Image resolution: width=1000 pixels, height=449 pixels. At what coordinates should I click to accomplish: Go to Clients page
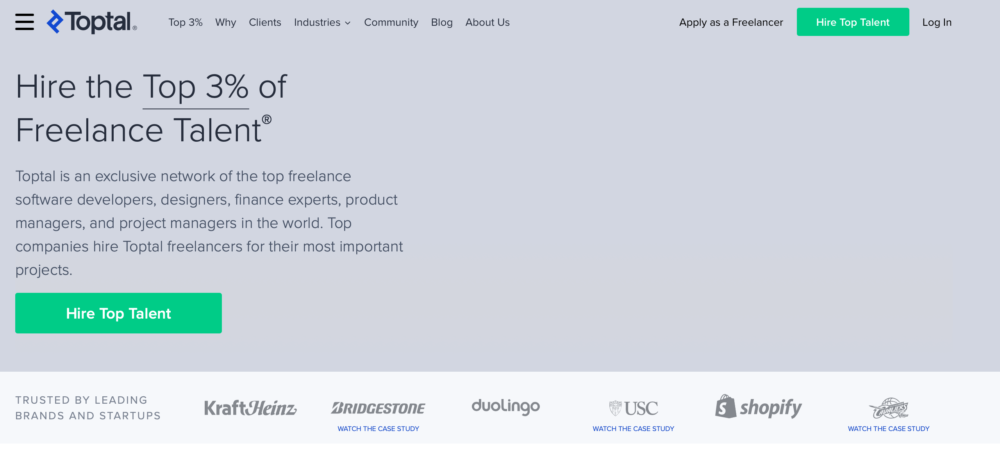click(x=265, y=22)
